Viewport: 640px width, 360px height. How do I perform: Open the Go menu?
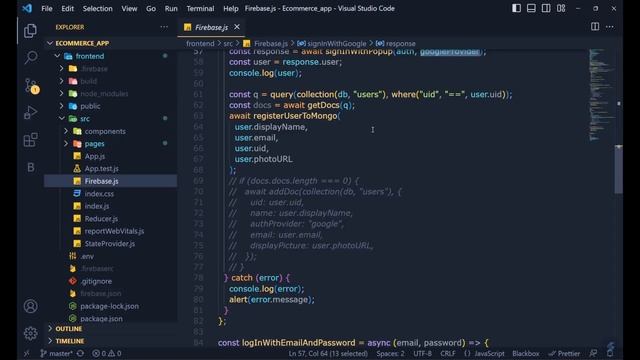(x=151, y=9)
